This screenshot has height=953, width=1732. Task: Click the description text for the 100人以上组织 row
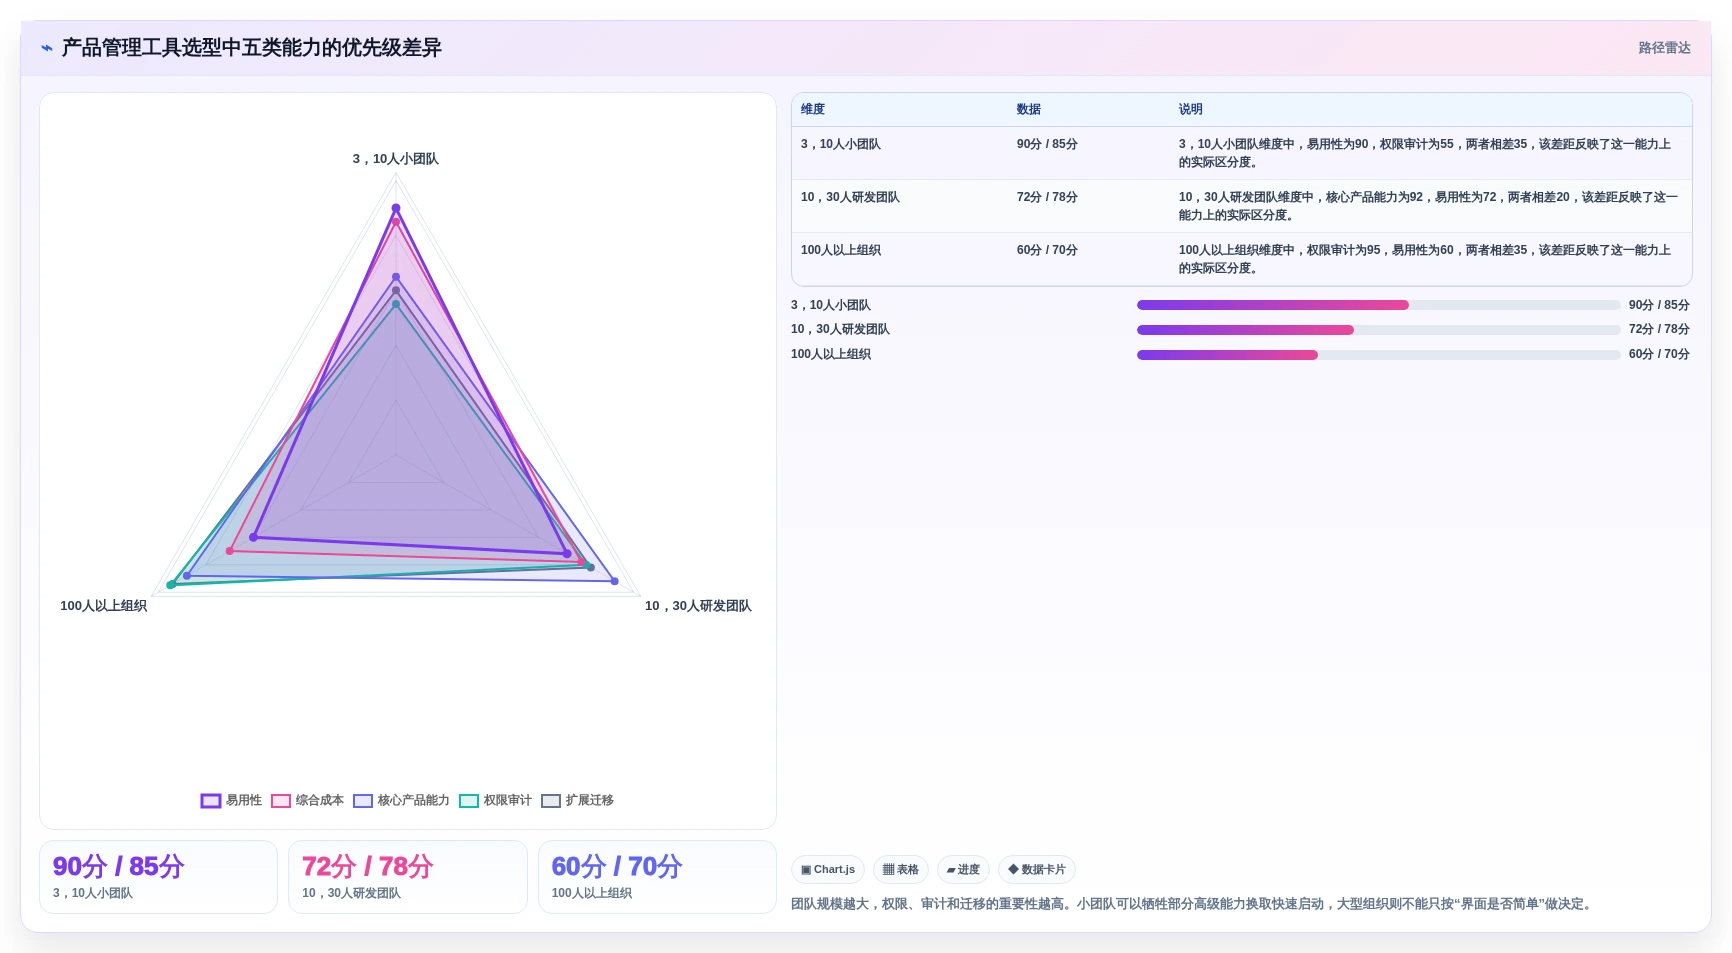click(x=1425, y=259)
